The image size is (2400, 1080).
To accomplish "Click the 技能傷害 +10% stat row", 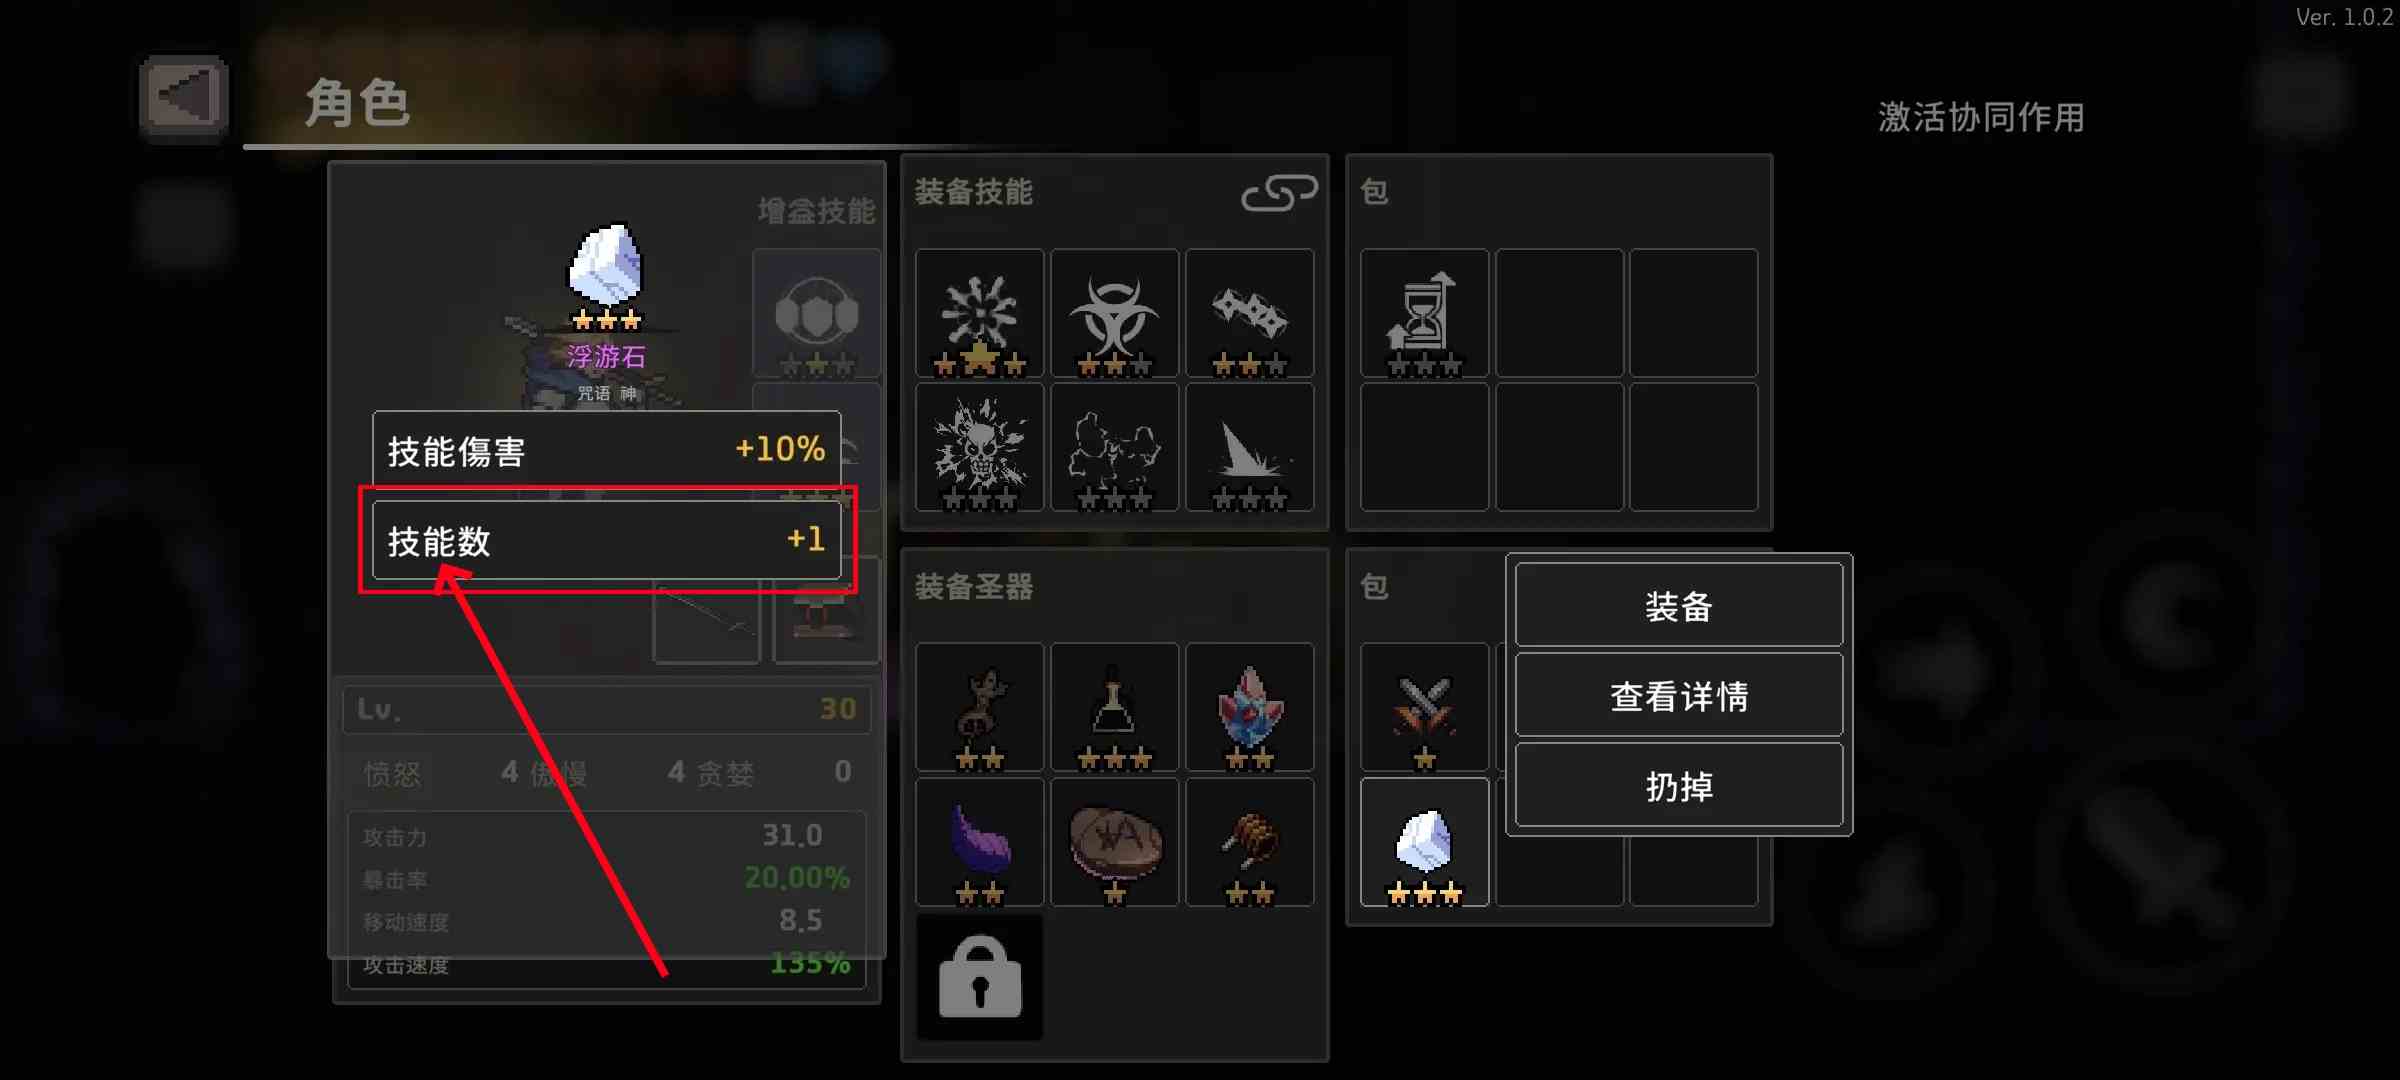I will (606, 450).
